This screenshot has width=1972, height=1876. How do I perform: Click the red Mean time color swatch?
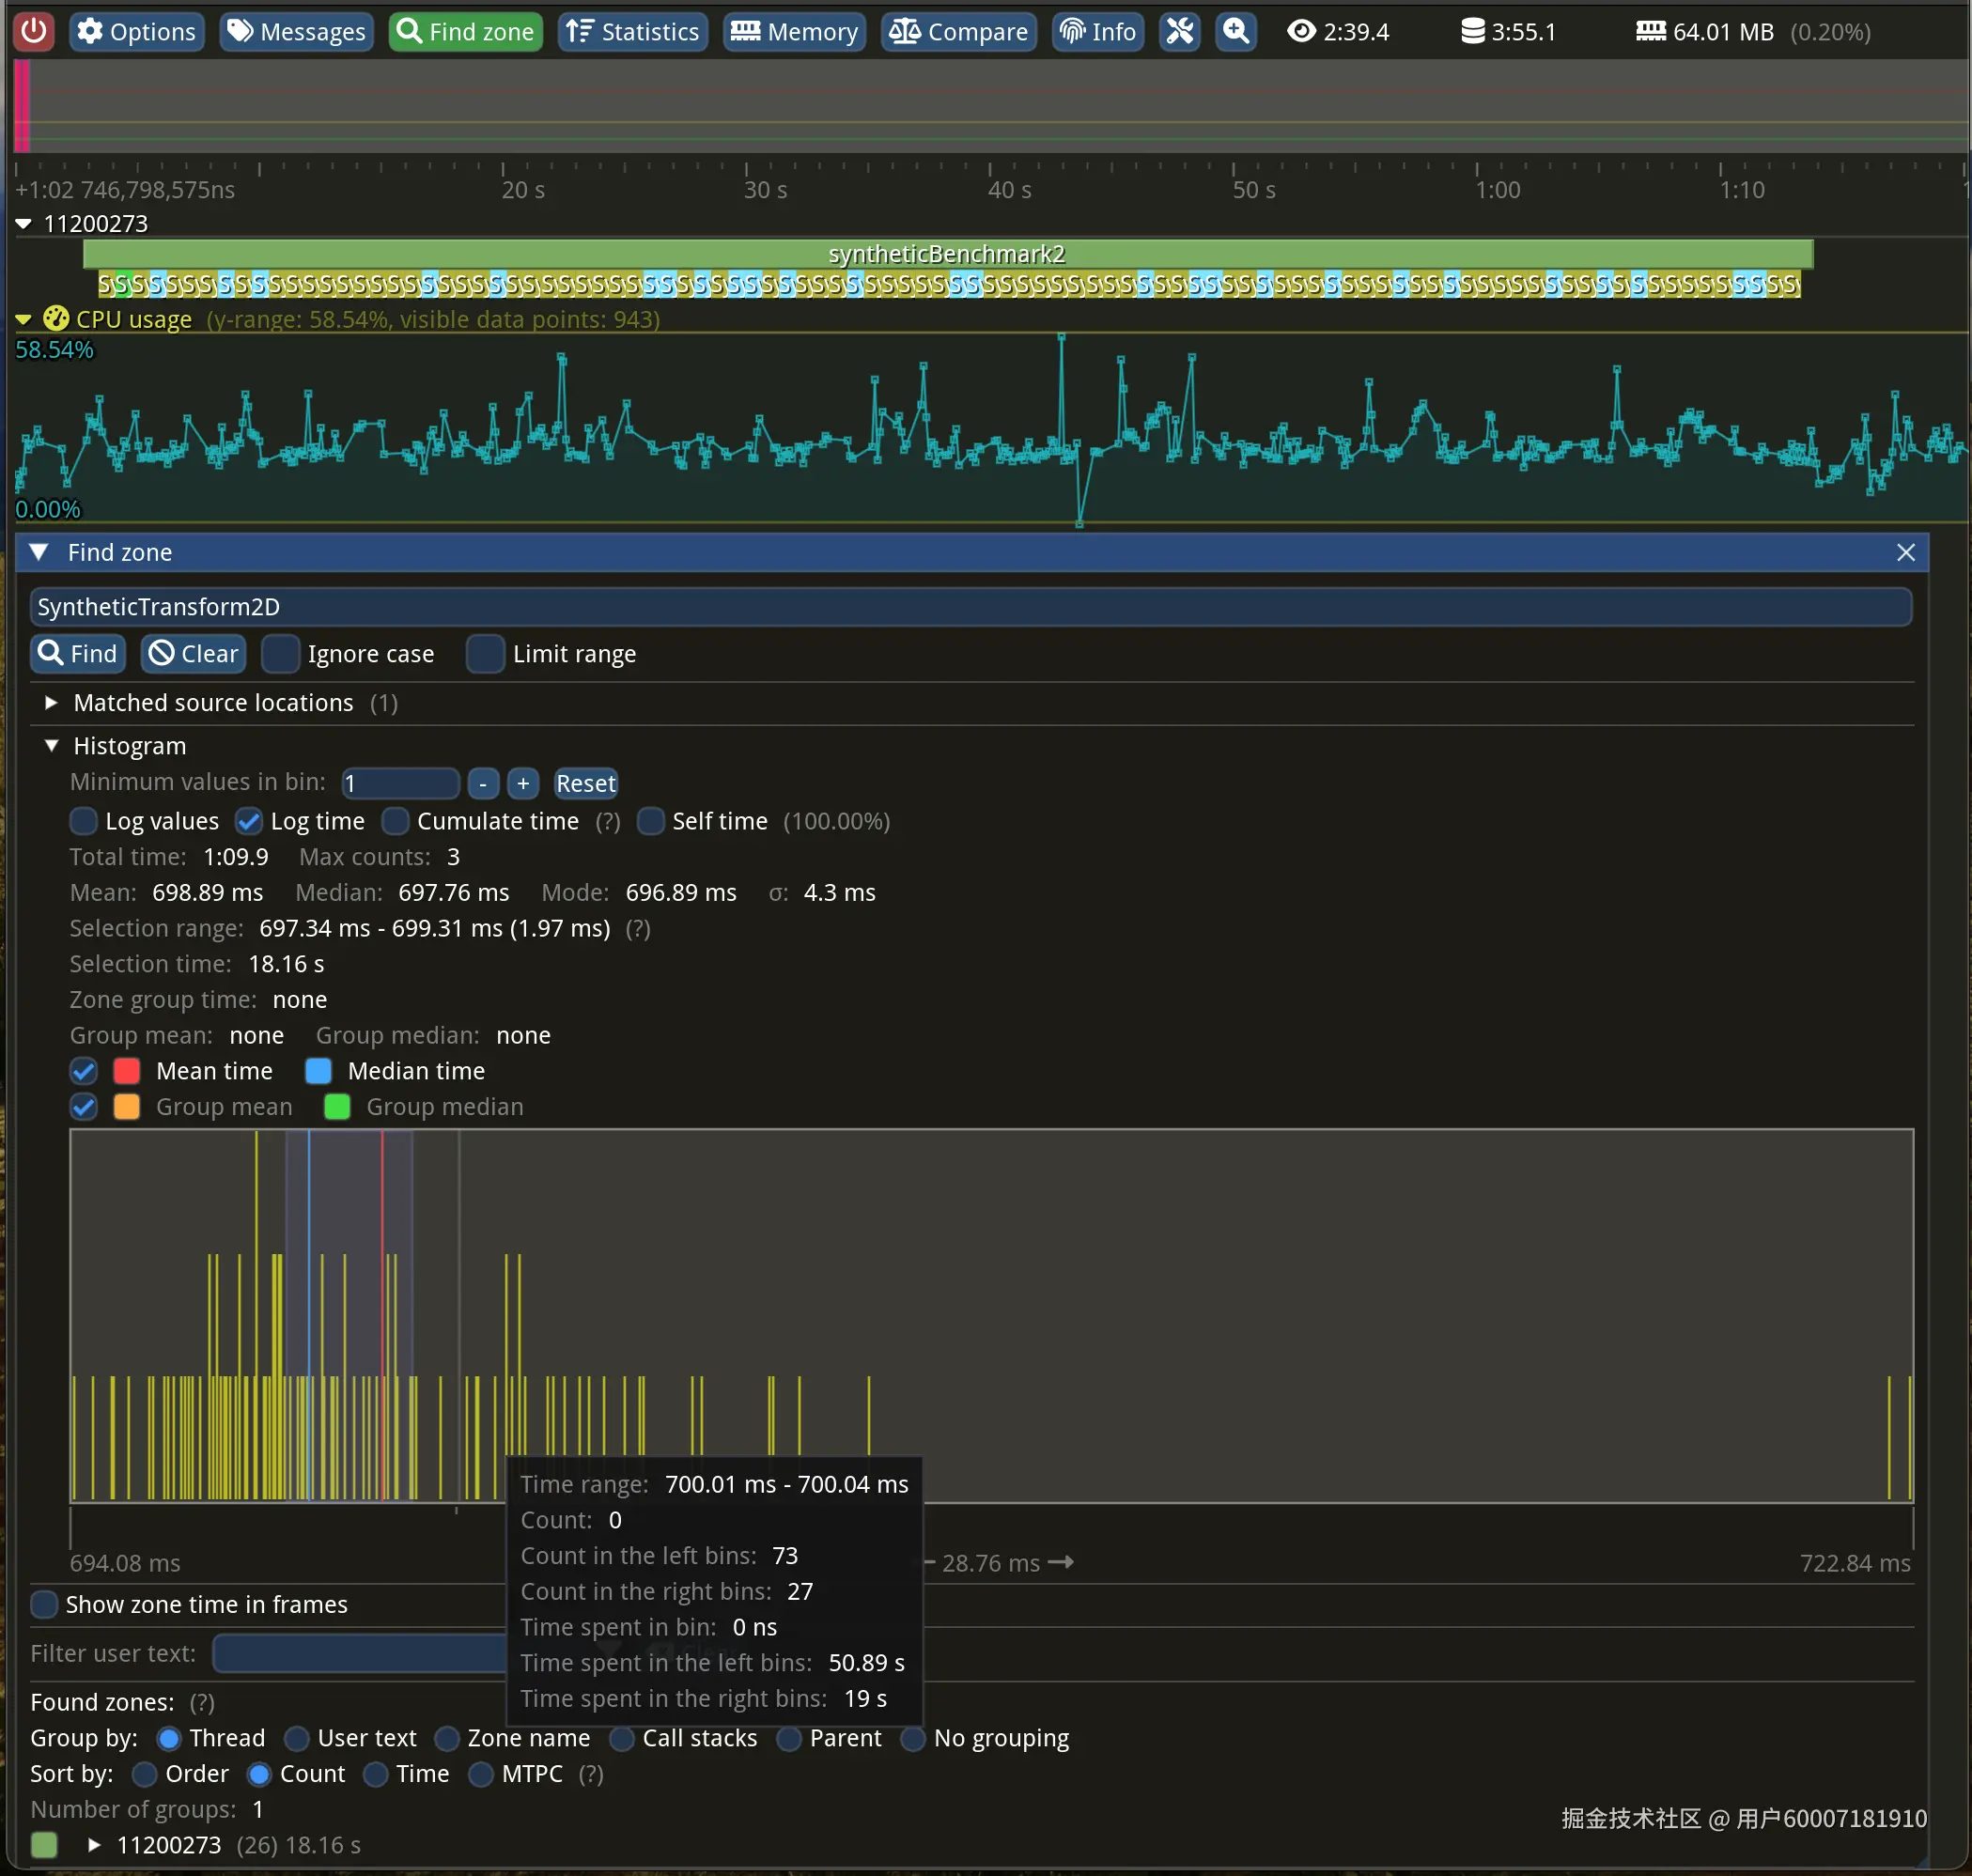tap(127, 1071)
